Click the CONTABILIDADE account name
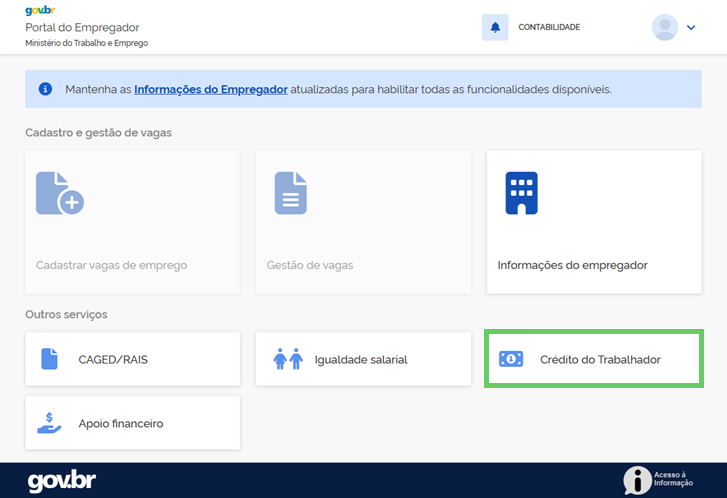Image resolution: width=727 pixels, height=498 pixels. point(549,27)
